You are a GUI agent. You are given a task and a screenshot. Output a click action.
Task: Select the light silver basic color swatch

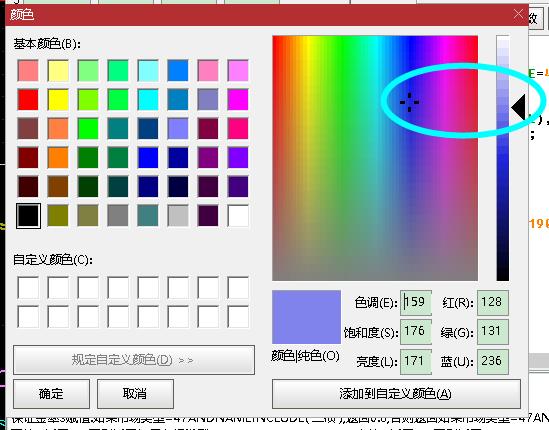[178, 216]
